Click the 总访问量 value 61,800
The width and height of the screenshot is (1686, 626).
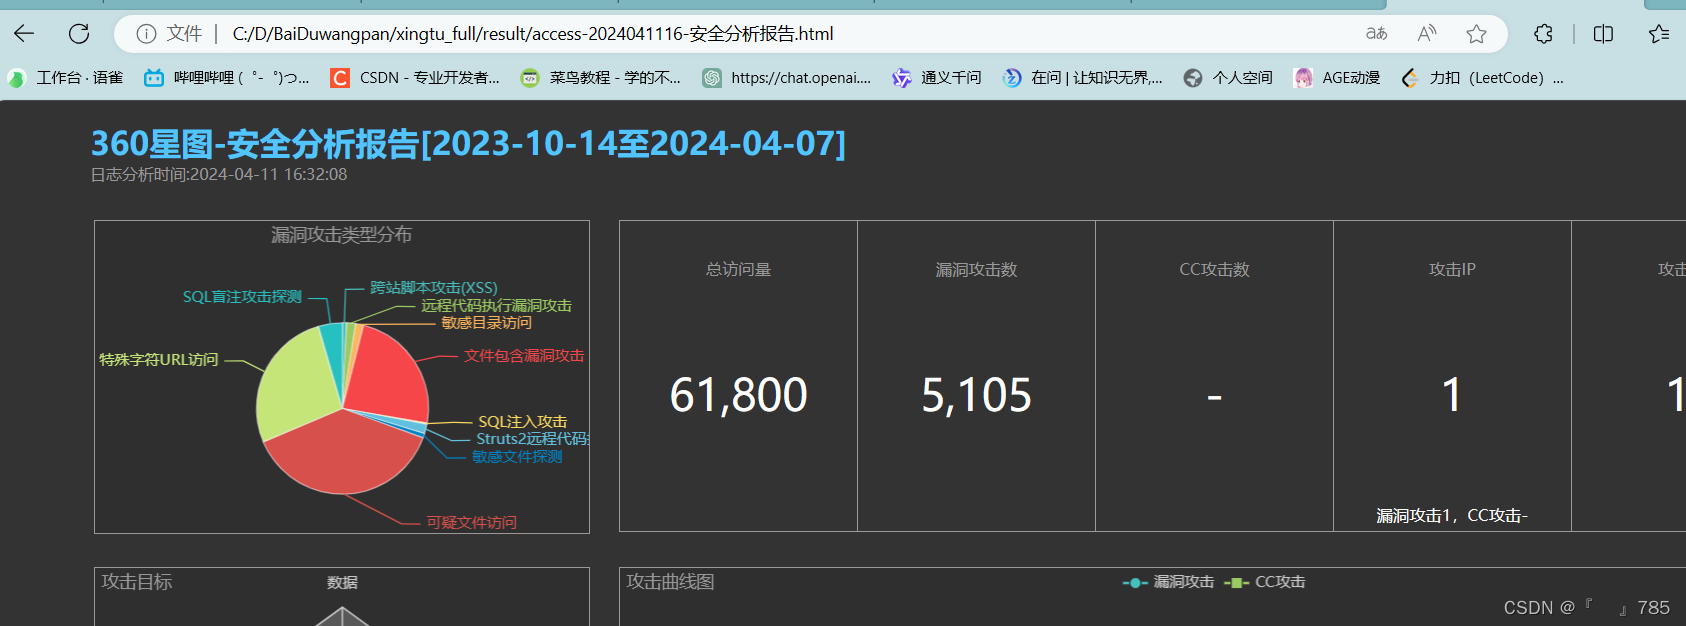[x=739, y=395]
